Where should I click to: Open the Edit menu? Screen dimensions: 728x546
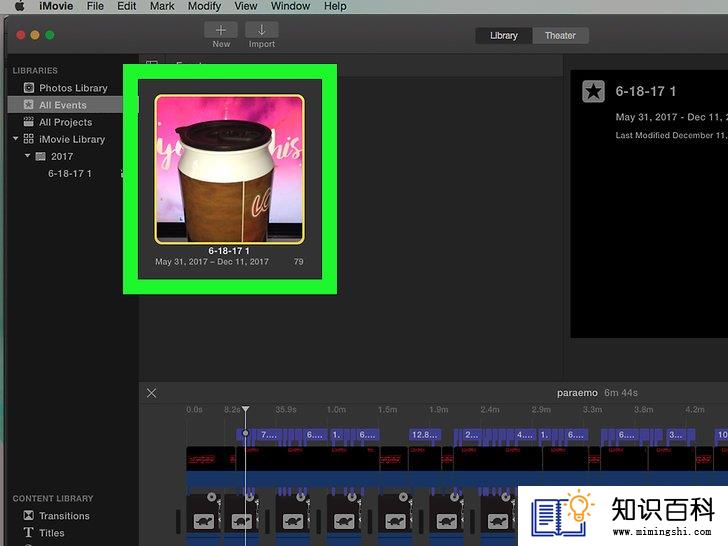click(126, 6)
